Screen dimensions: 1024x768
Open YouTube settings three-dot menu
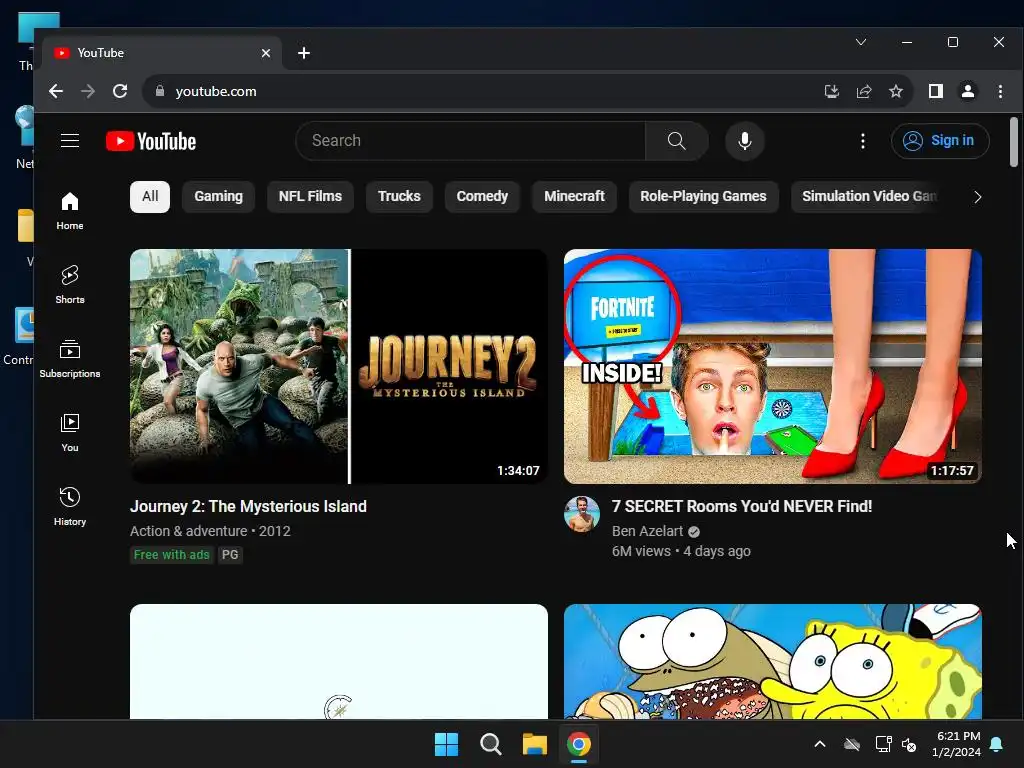point(863,141)
